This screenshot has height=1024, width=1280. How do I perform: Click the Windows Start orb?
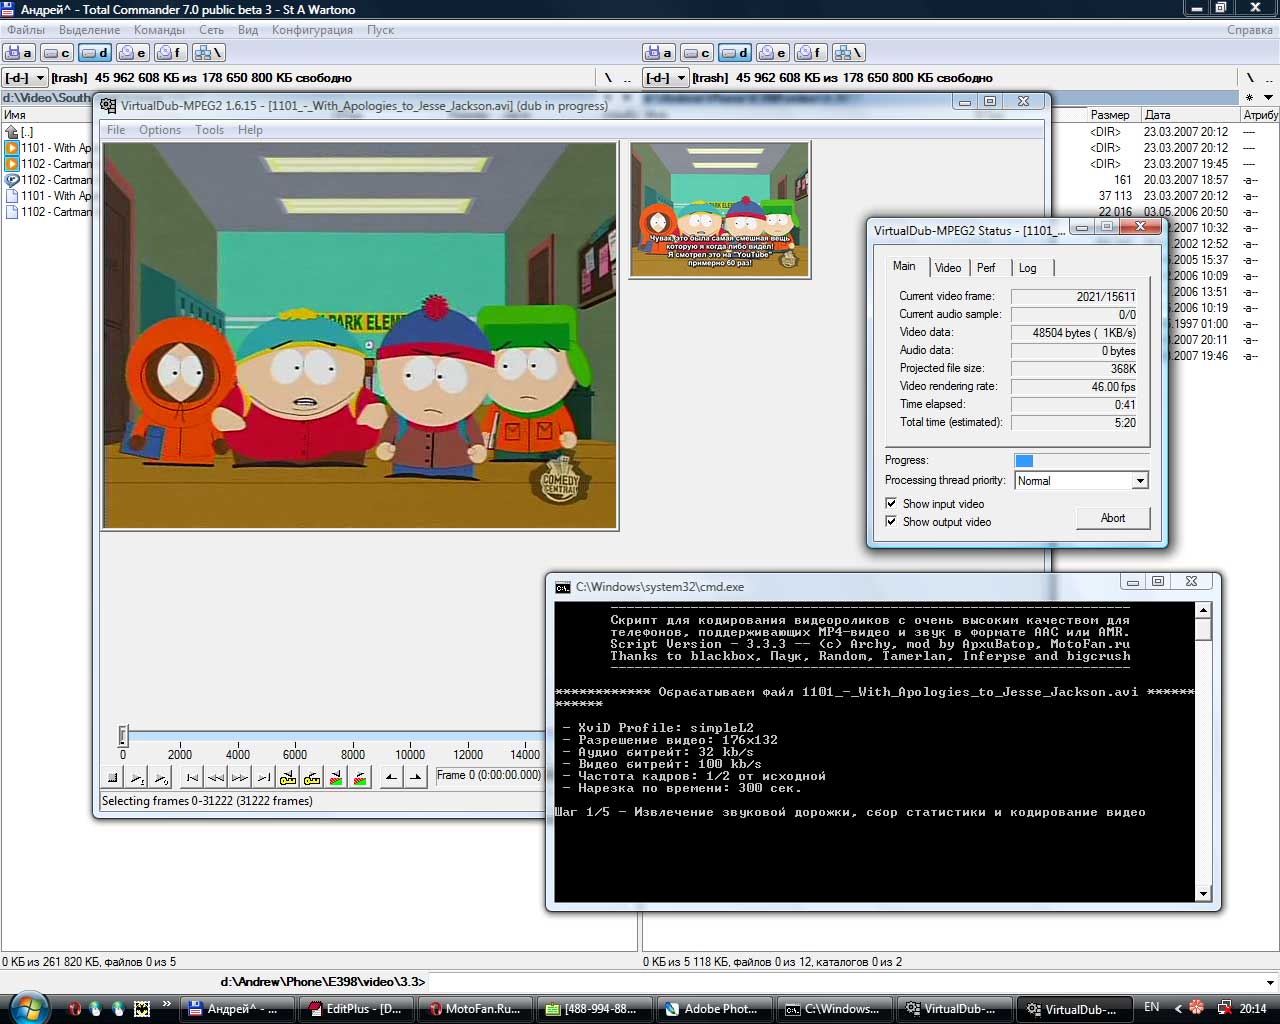[x=27, y=1008]
